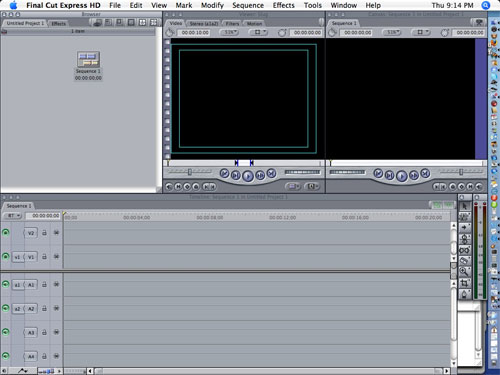Open the Sequence menu in menu bar
Screen dimensions: 500x375
(x=248, y=5)
